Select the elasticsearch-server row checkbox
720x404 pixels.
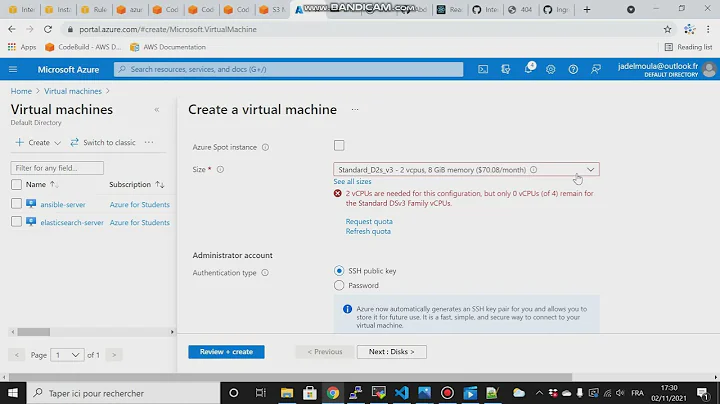[x=16, y=222]
